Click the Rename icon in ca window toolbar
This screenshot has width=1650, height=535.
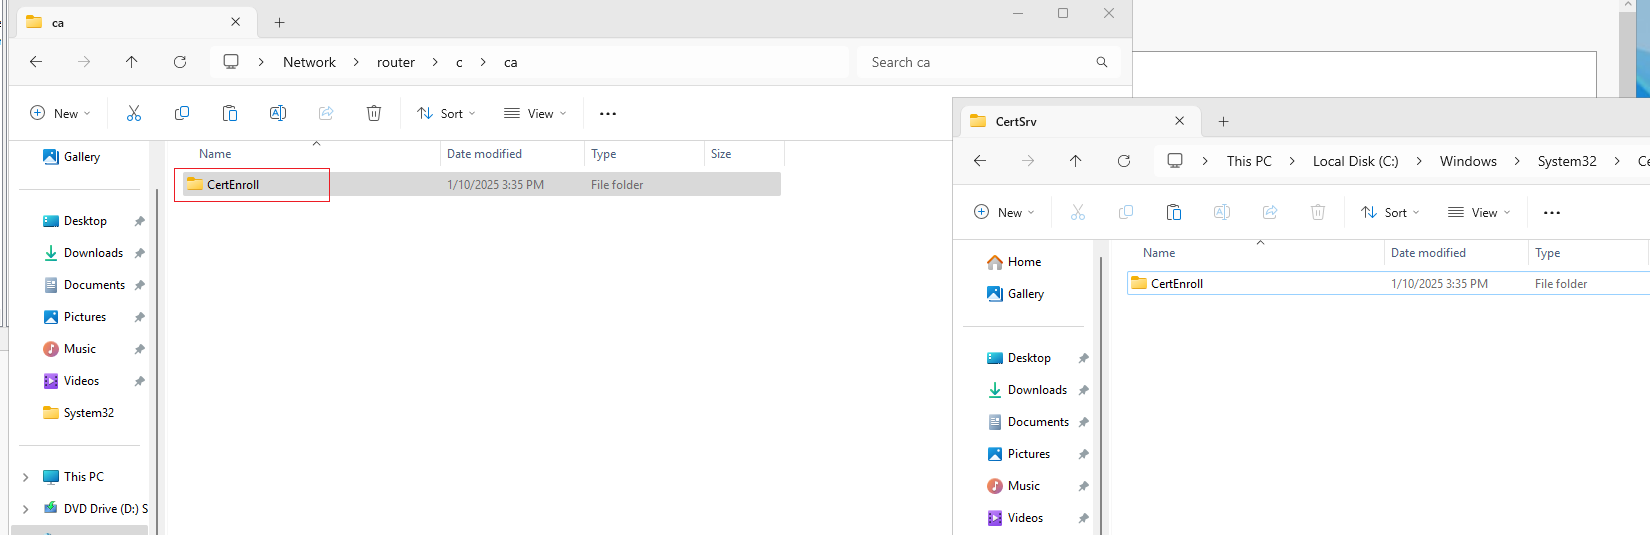coord(278,113)
